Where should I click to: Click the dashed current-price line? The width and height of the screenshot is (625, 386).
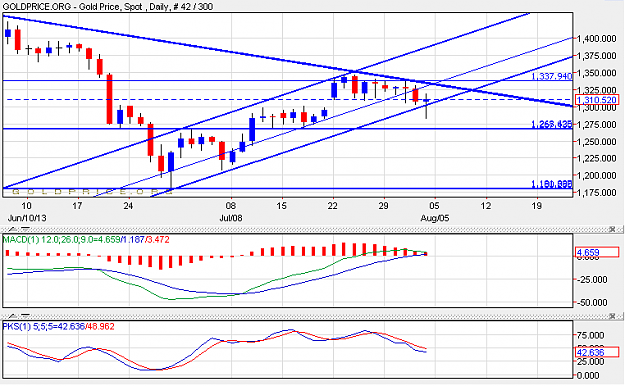click(x=288, y=99)
